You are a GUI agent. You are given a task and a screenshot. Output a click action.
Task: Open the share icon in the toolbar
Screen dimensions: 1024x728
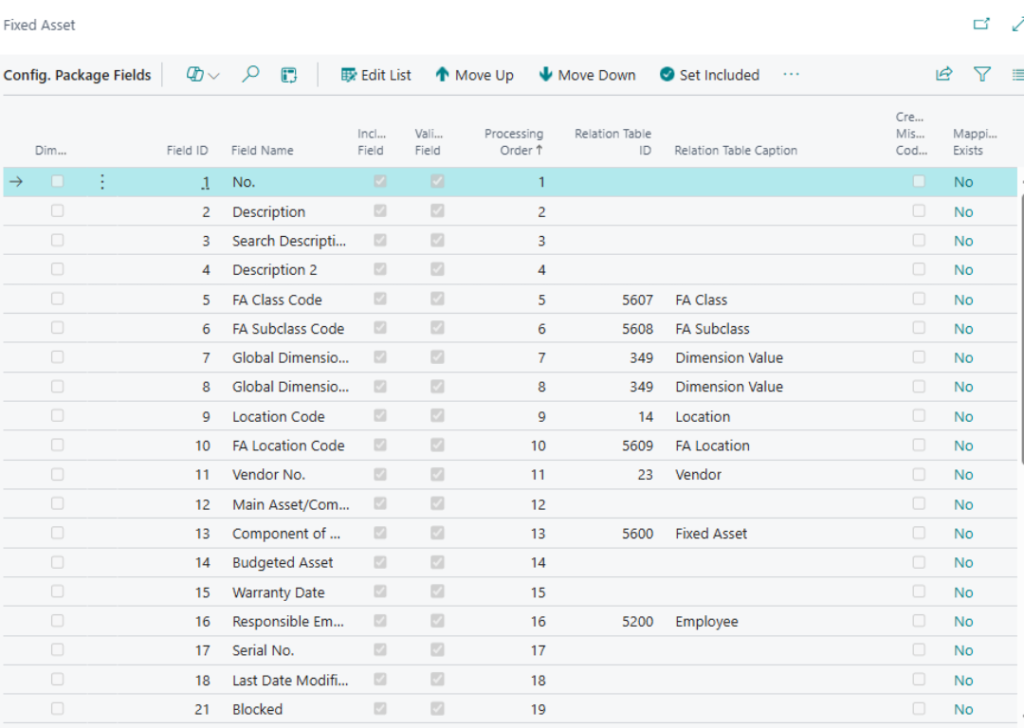point(943,74)
